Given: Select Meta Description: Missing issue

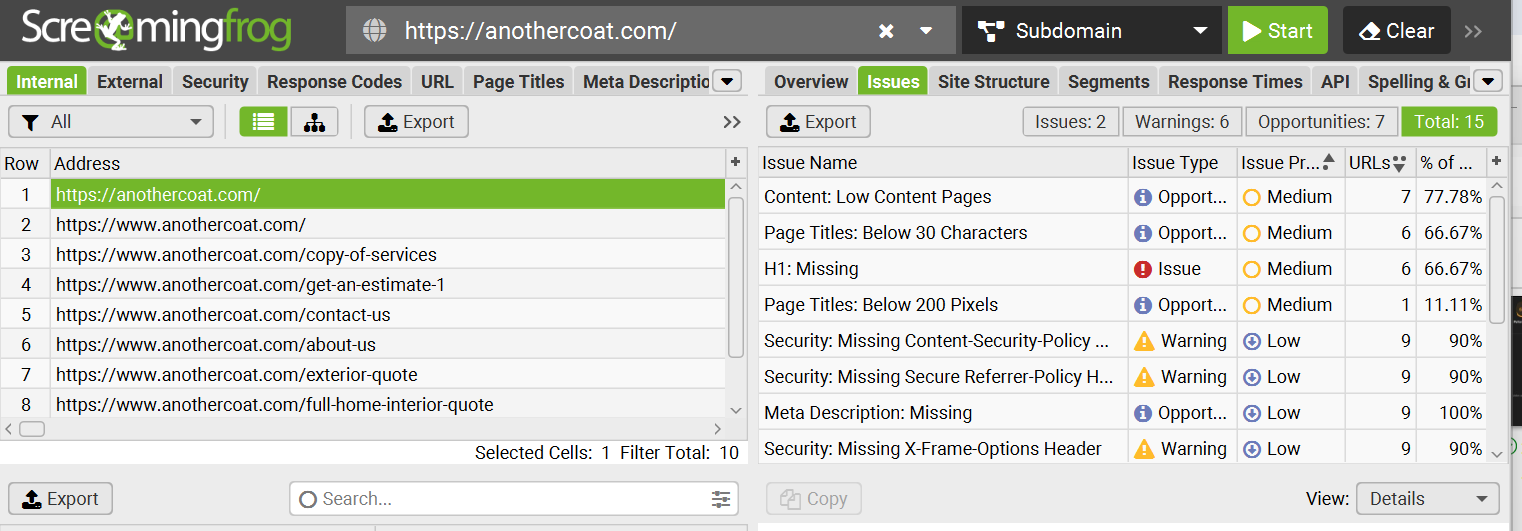Looking at the screenshot, I should coord(1123,413).
